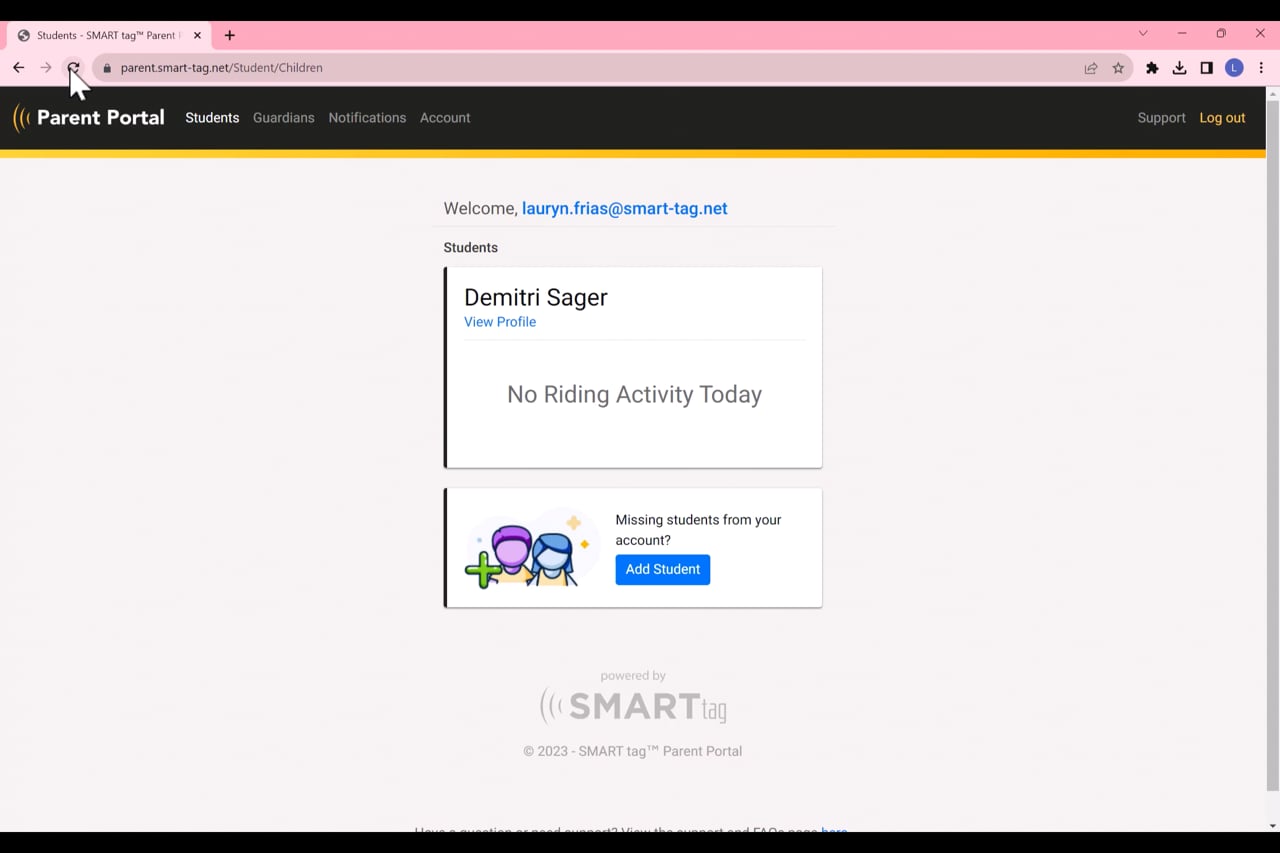
Task: Open the Chrome profile avatar
Action: pyautogui.click(x=1234, y=68)
